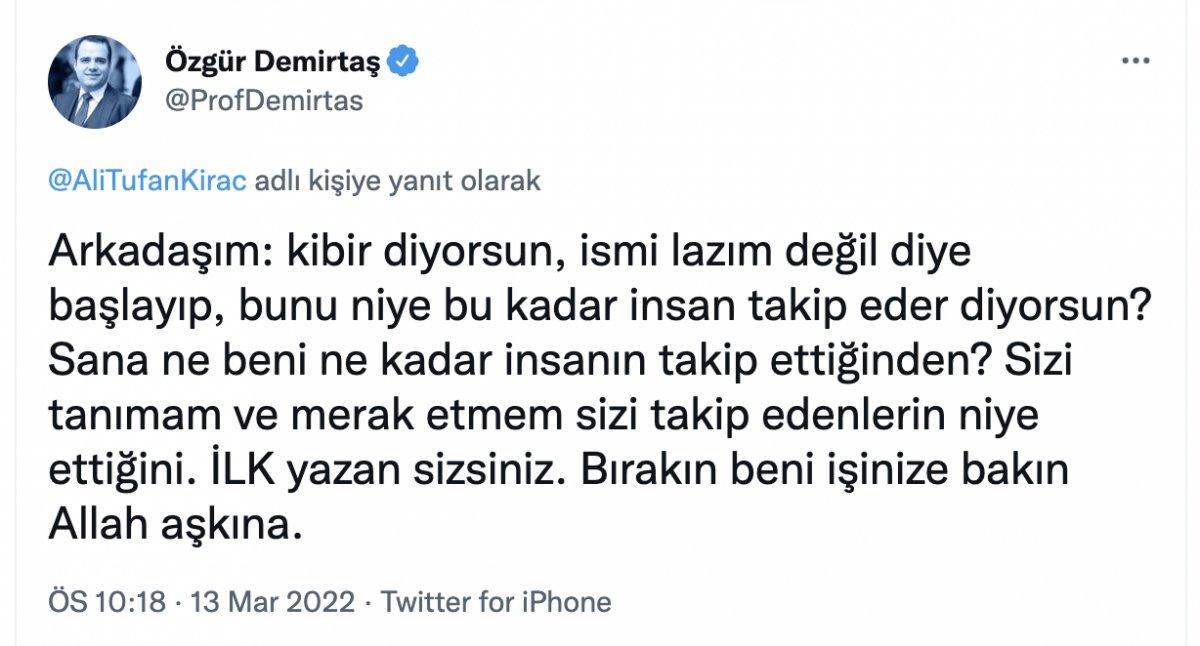
Task: Open the Twitter for iPhone source link
Action: click(498, 602)
